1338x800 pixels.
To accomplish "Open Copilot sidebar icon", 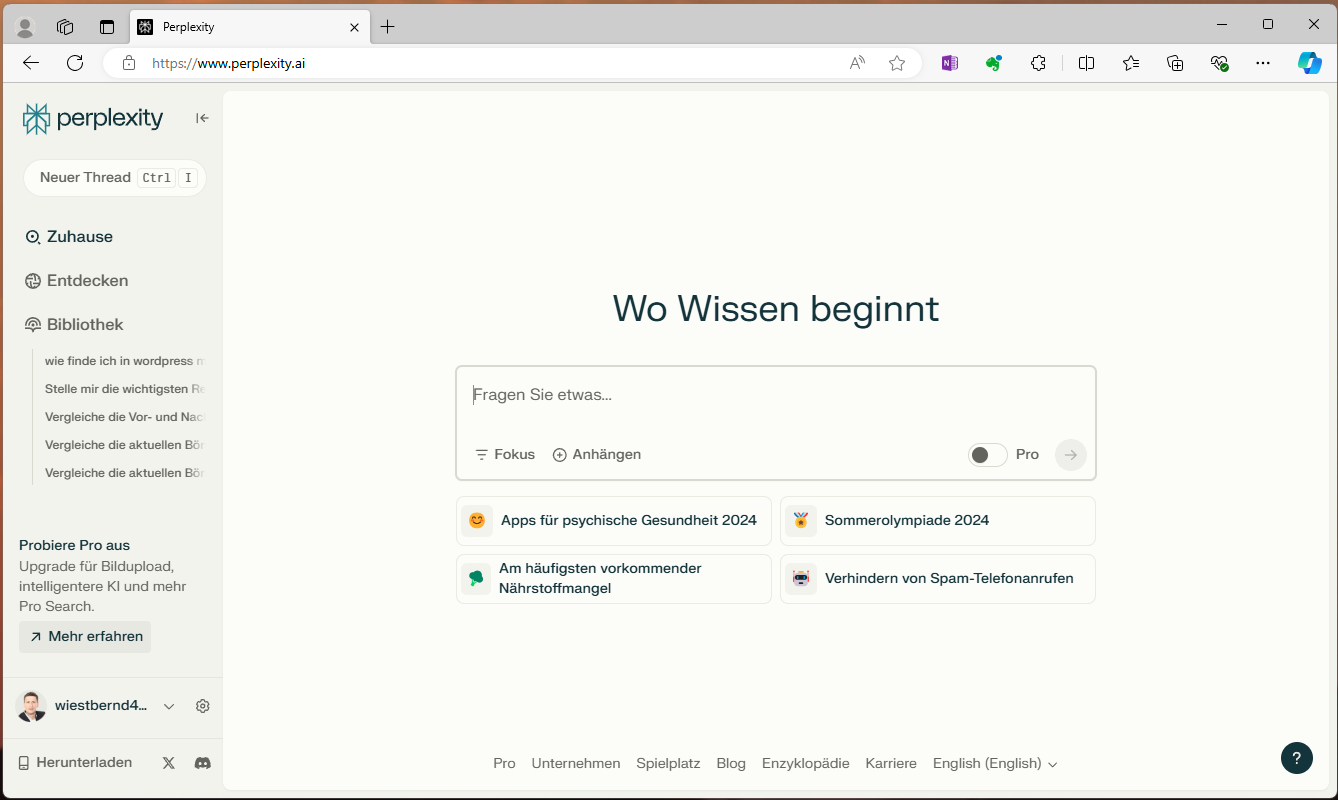I will pyautogui.click(x=1310, y=63).
